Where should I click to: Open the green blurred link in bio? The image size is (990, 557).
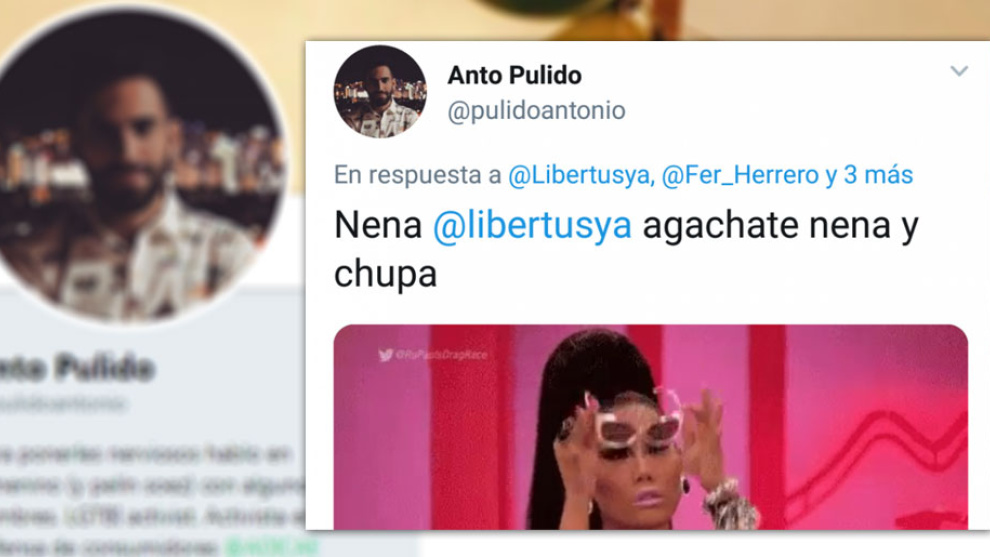click(271, 546)
